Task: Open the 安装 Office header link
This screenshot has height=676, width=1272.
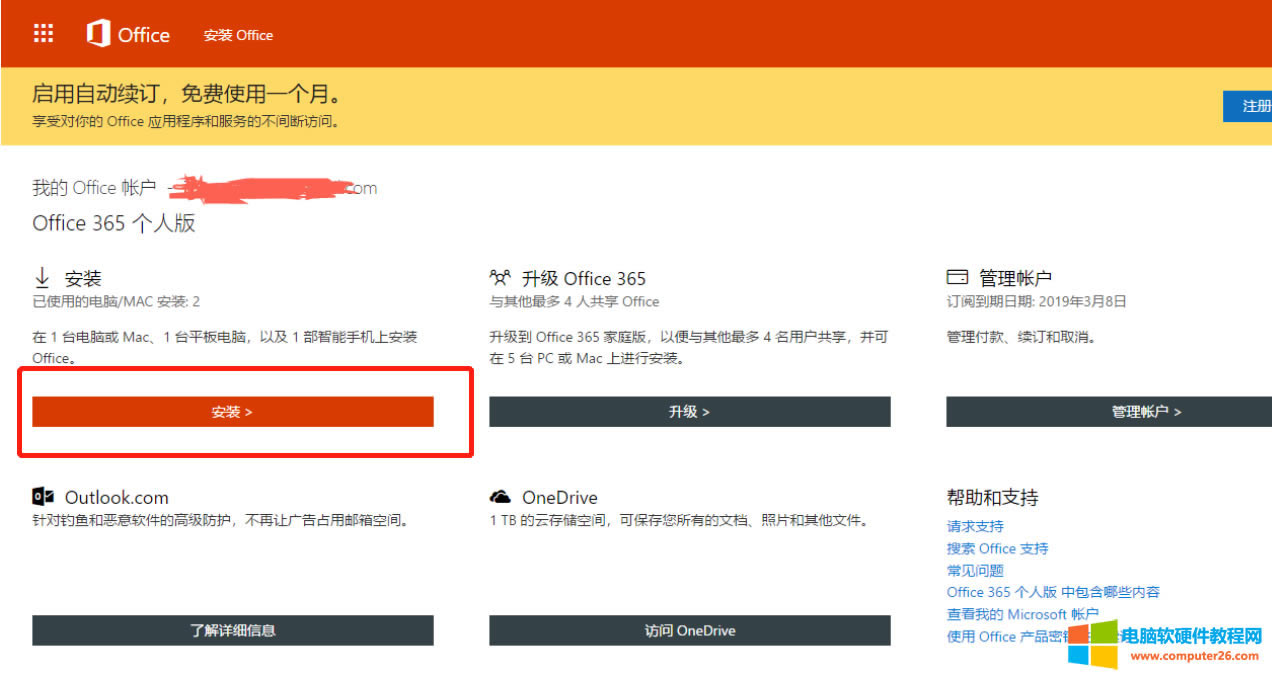Action: tap(238, 35)
